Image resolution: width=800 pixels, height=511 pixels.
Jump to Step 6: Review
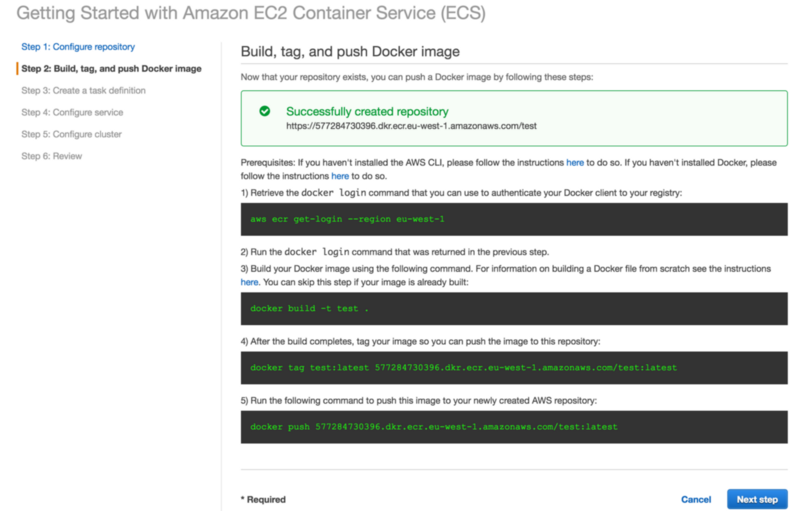52,156
